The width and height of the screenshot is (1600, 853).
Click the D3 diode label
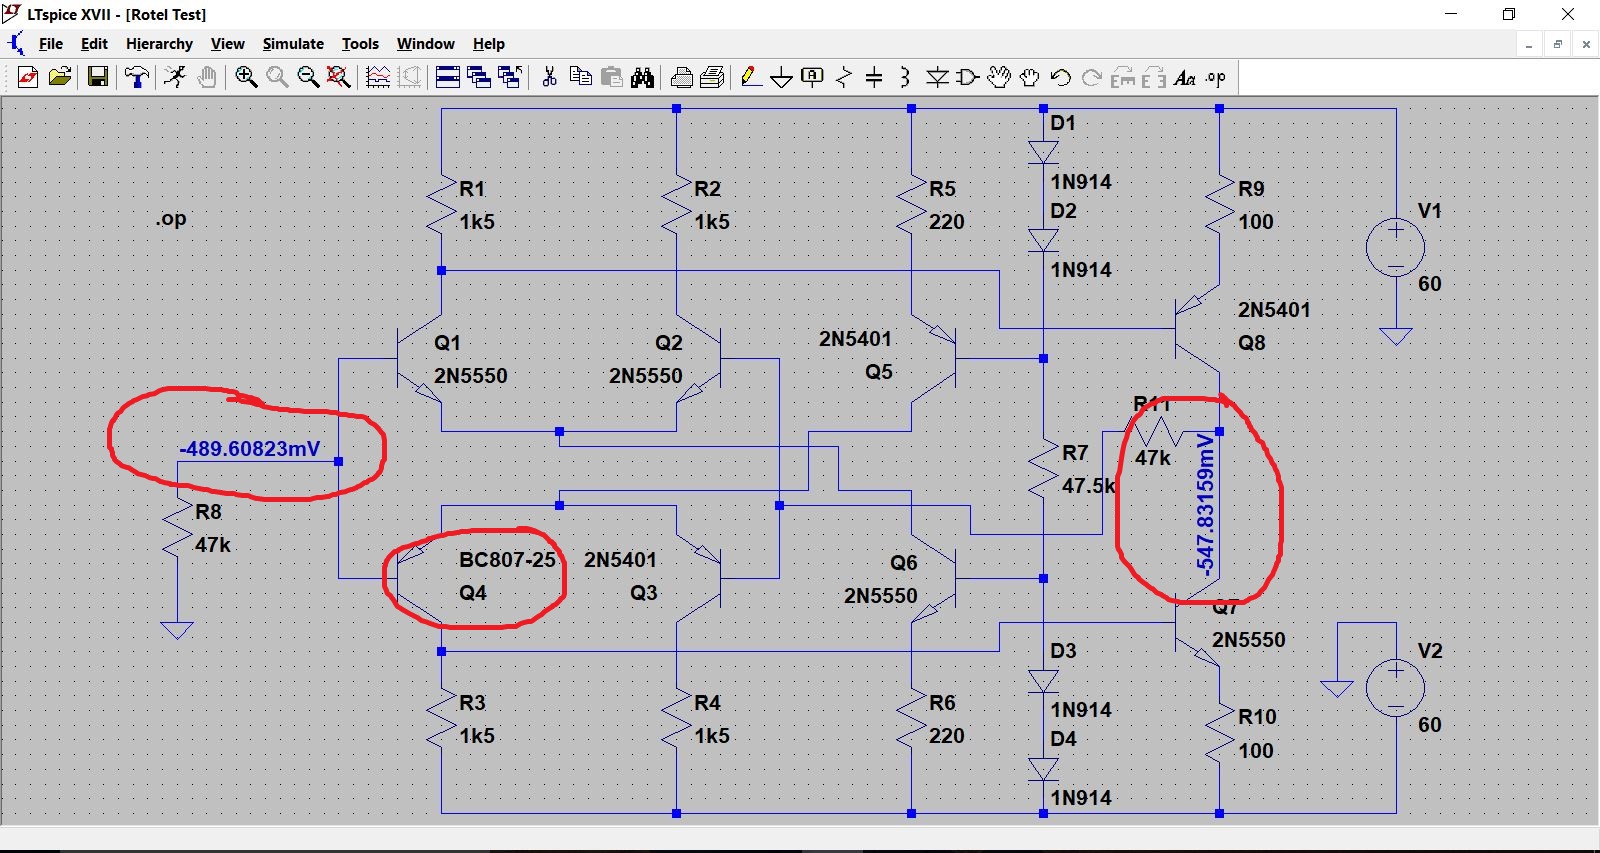(1063, 651)
